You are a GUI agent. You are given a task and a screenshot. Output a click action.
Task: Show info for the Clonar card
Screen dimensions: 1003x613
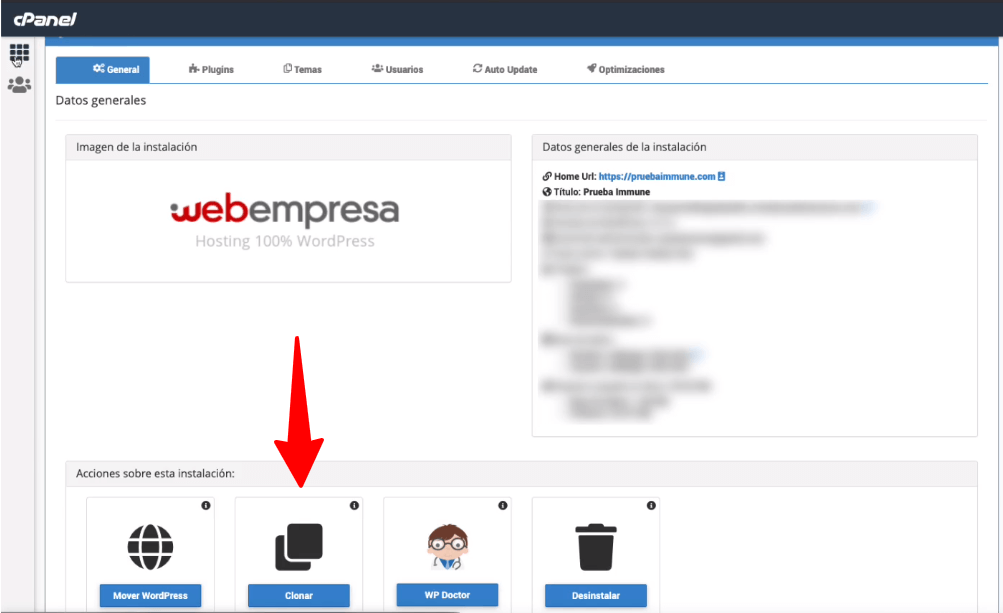pos(354,506)
